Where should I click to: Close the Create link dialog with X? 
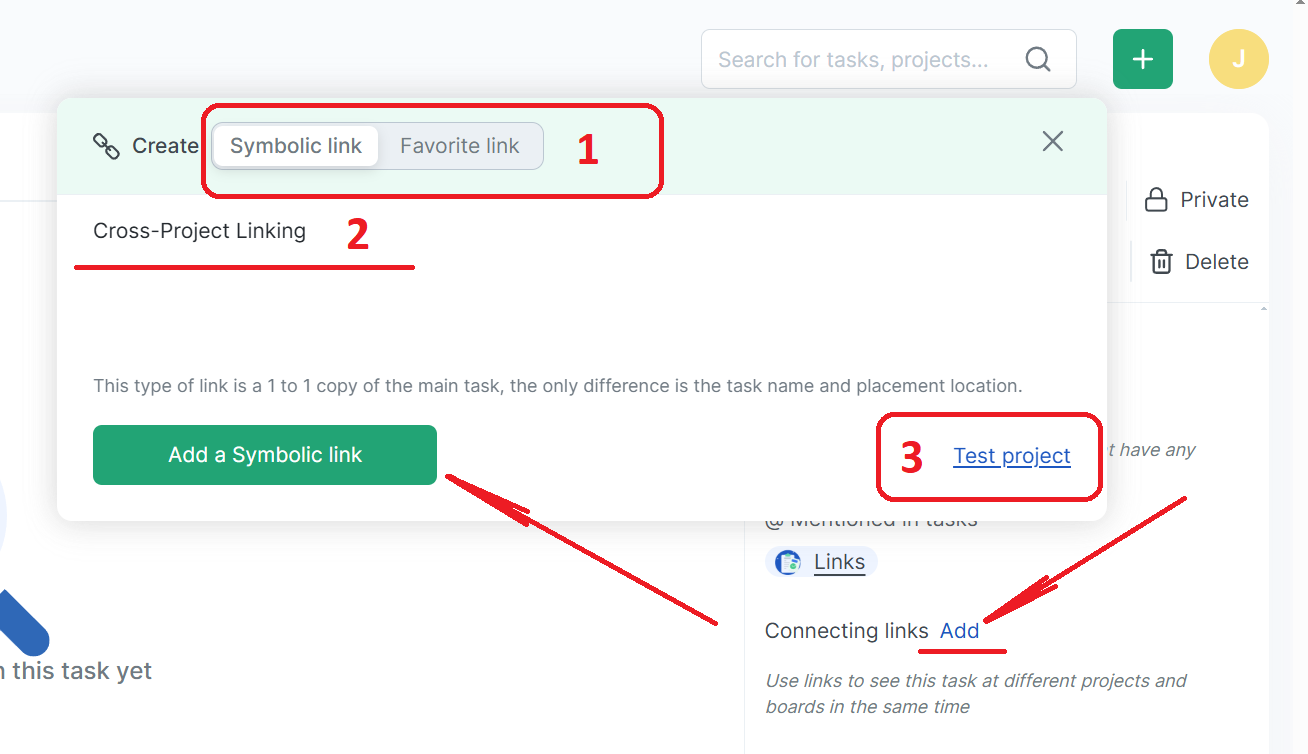pyautogui.click(x=1052, y=142)
